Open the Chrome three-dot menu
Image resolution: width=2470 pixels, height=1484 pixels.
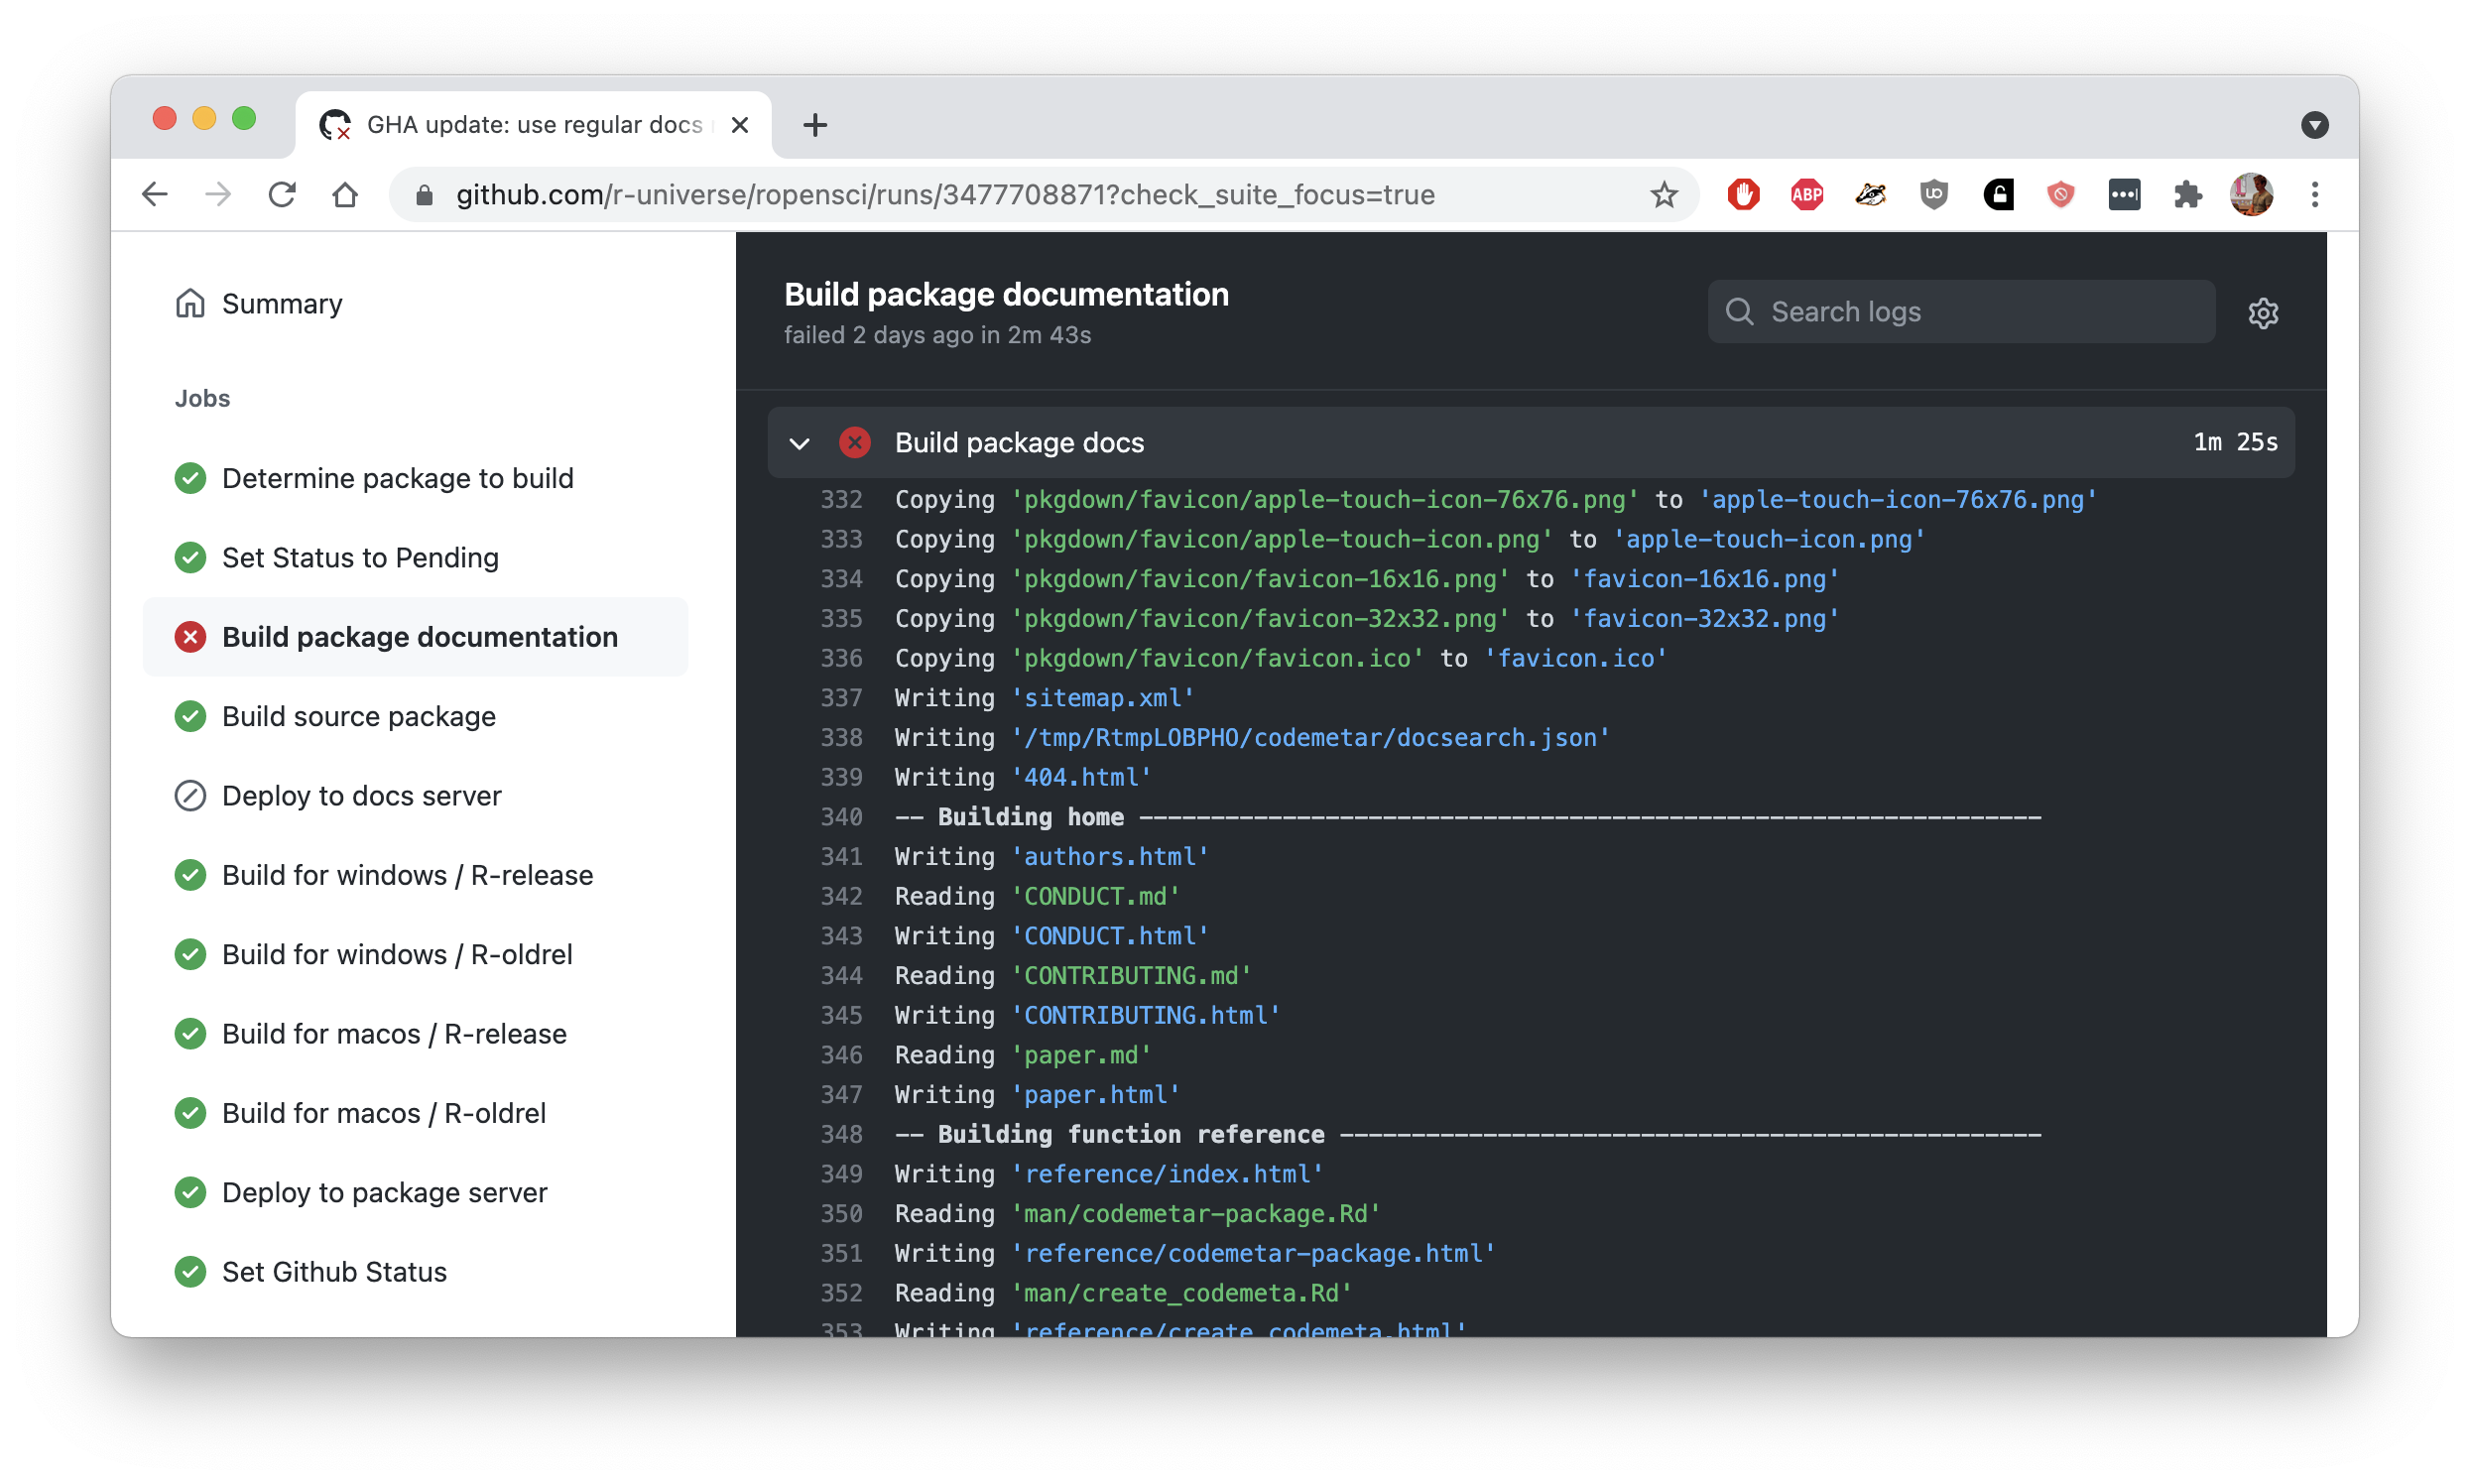tap(2315, 195)
